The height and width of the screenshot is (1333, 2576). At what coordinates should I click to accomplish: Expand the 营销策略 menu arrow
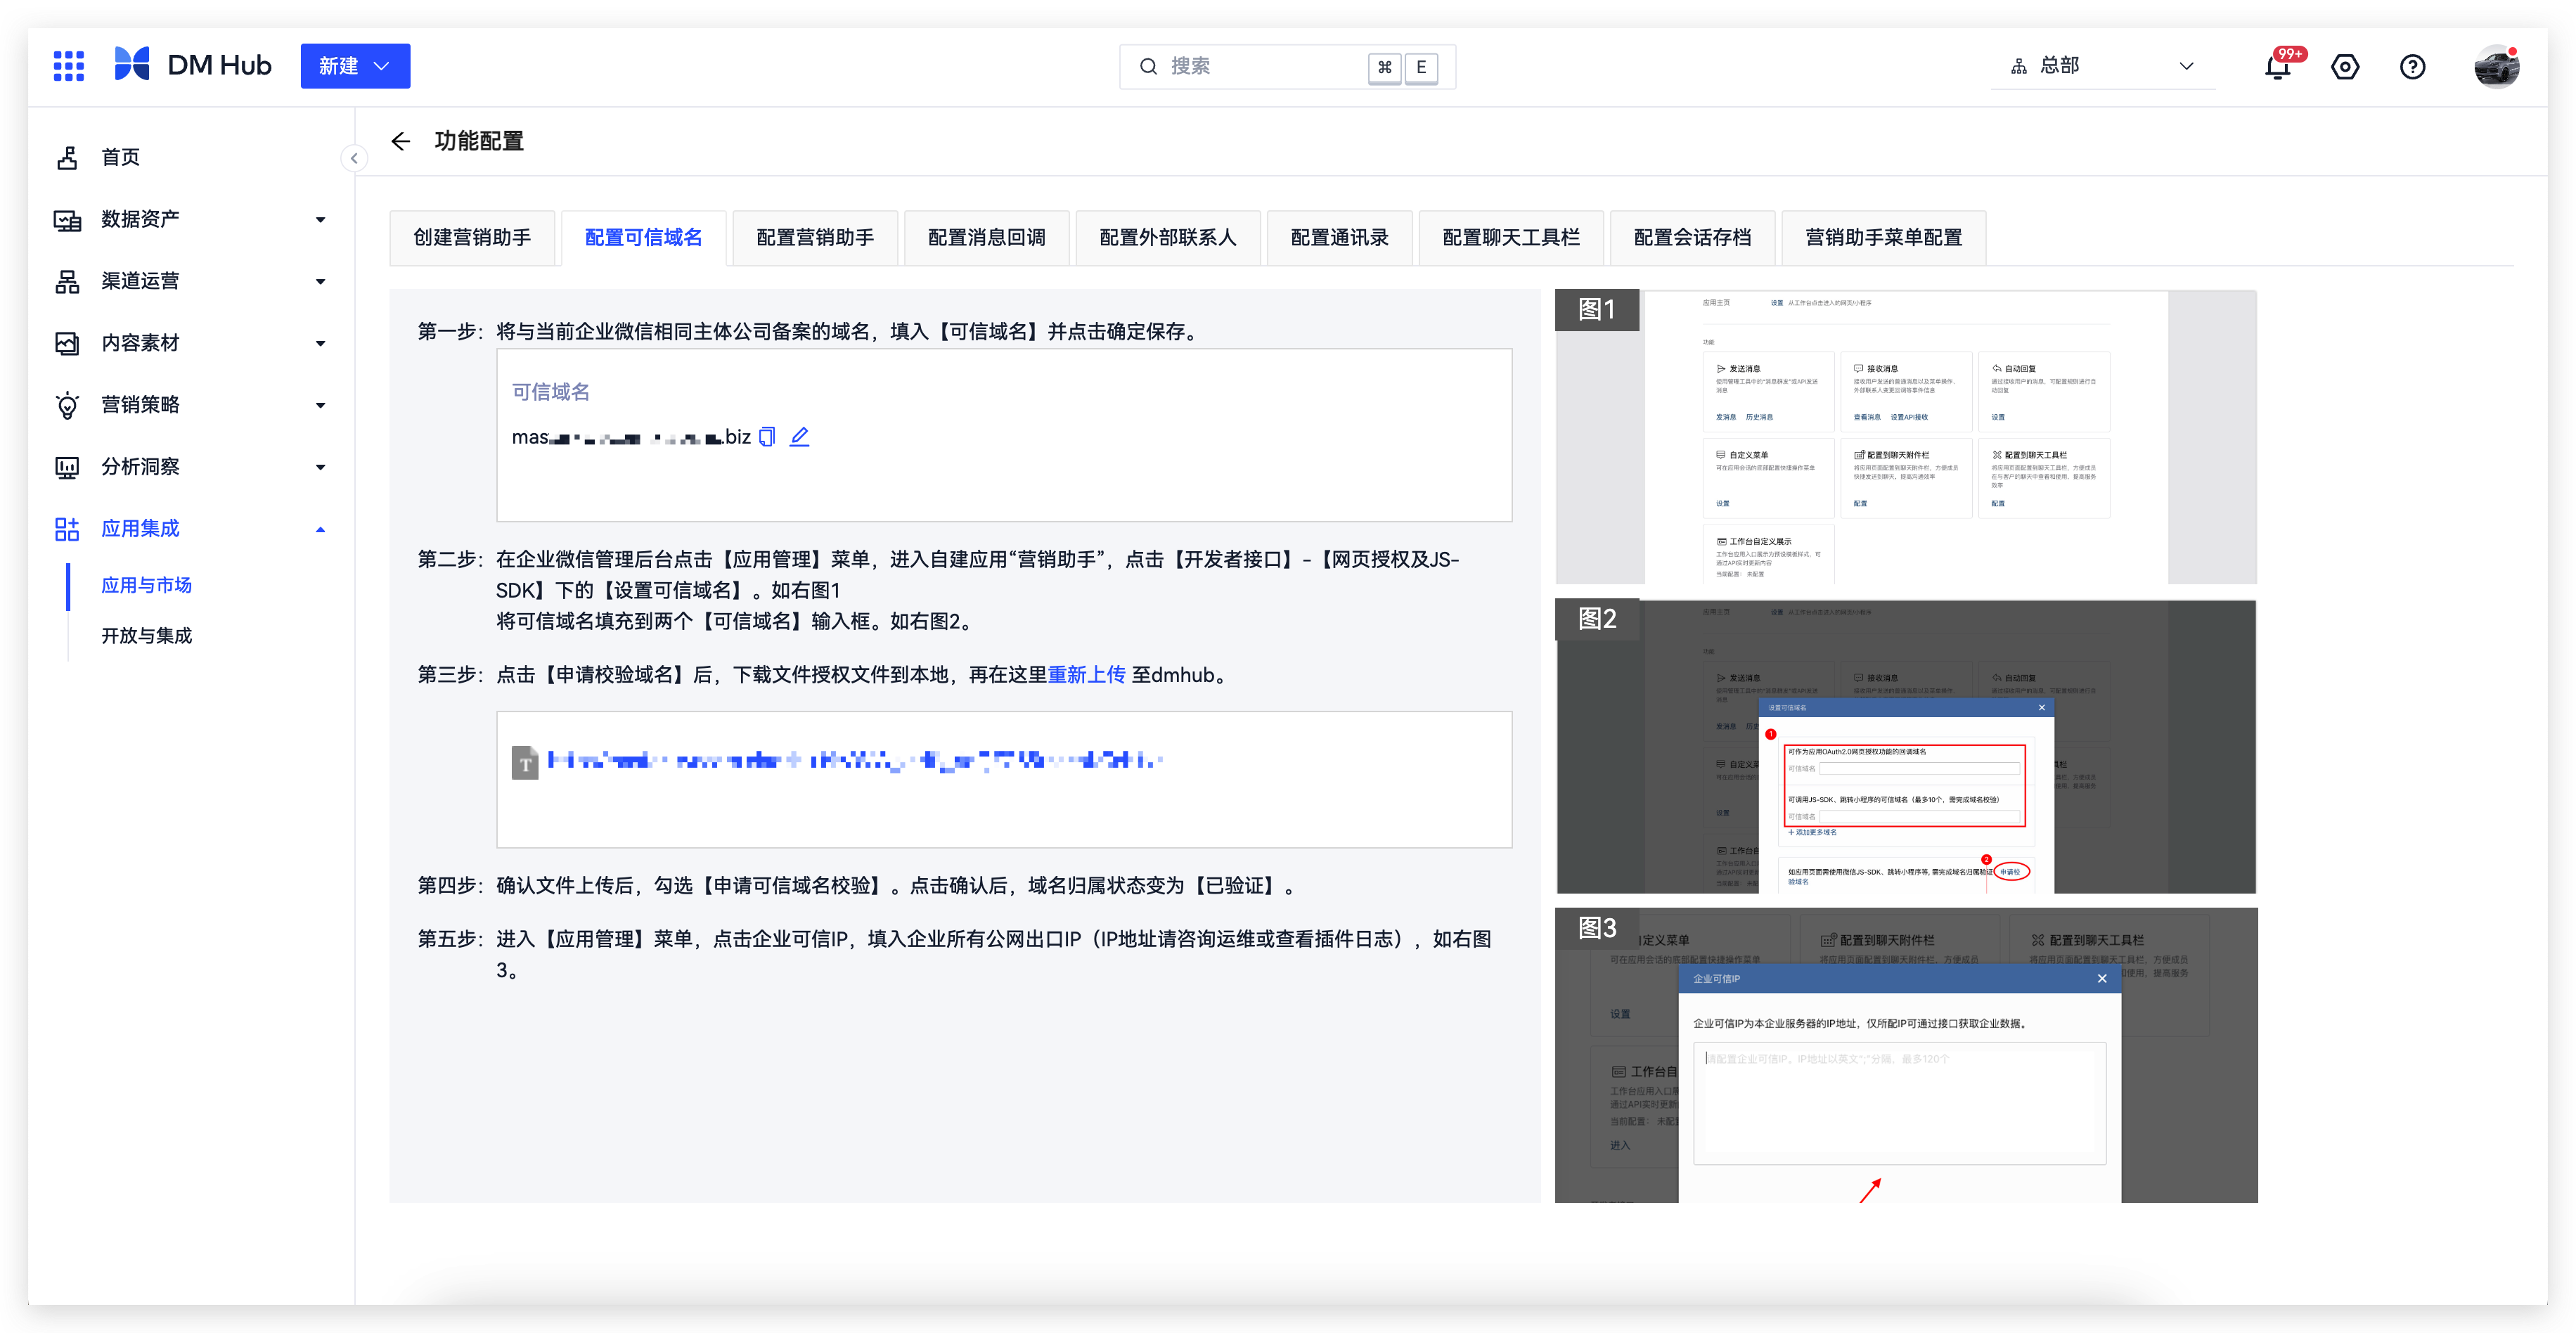coord(320,406)
